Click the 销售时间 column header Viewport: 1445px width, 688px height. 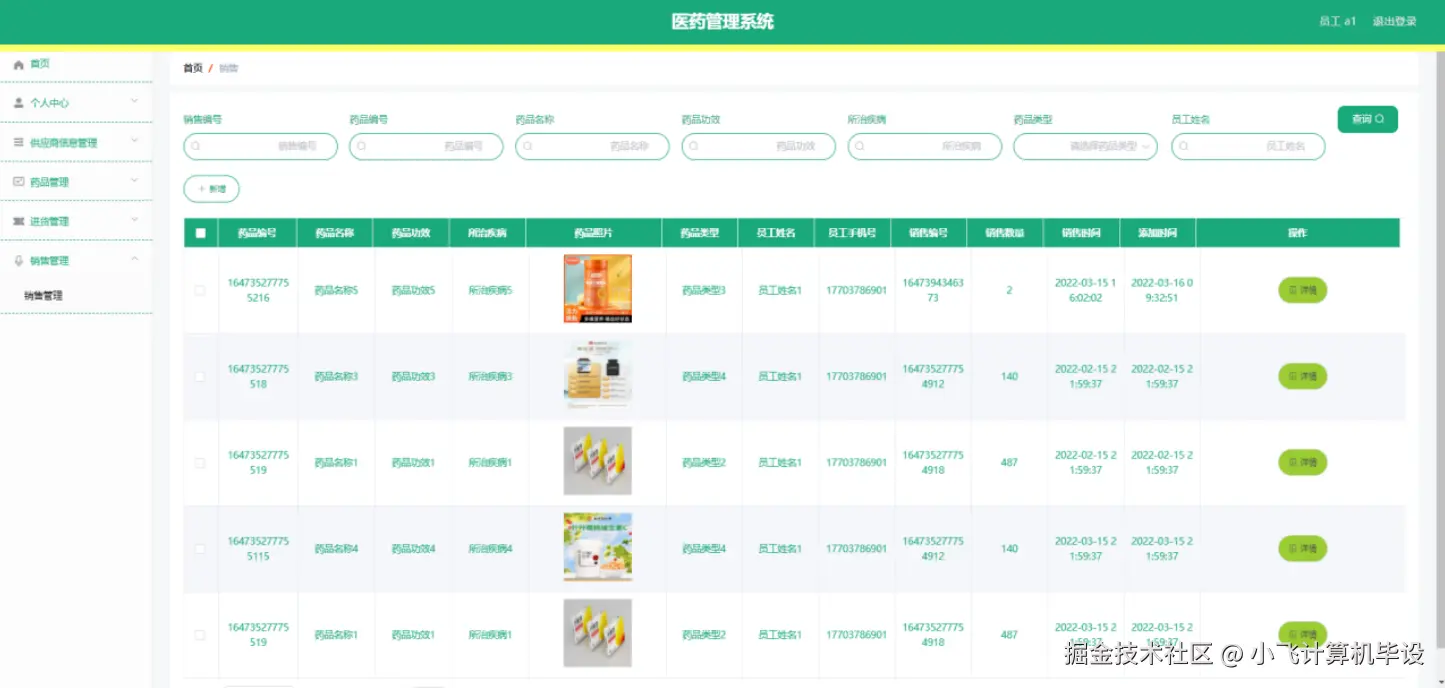[1081, 233]
